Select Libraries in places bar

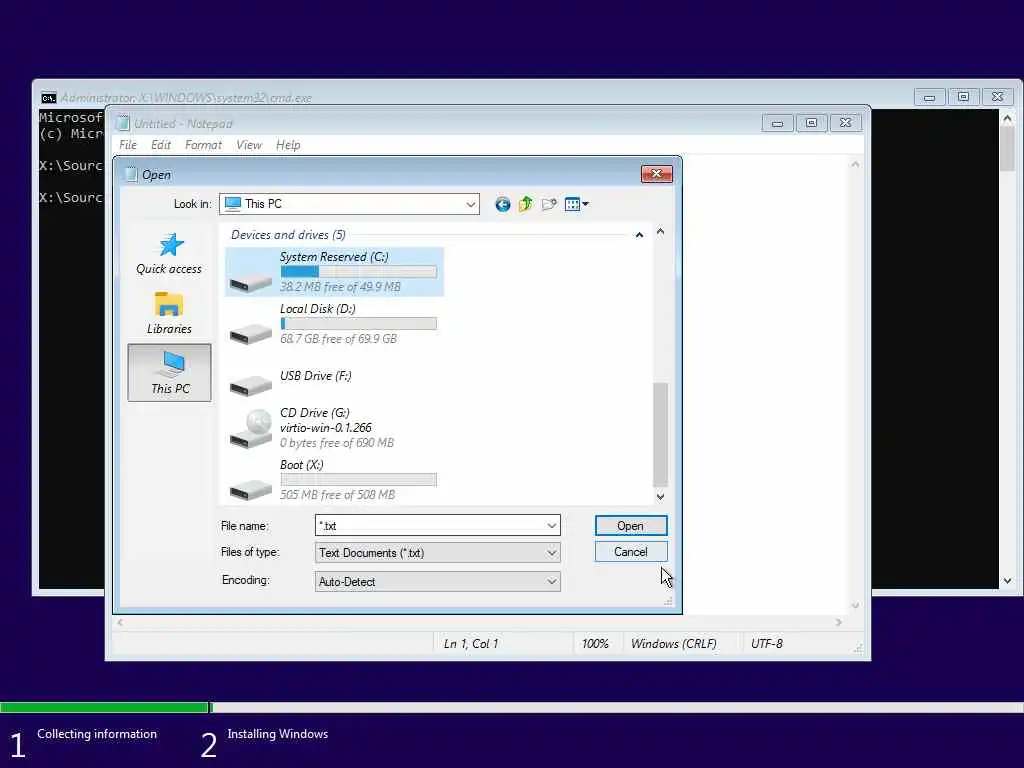point(169,313)
